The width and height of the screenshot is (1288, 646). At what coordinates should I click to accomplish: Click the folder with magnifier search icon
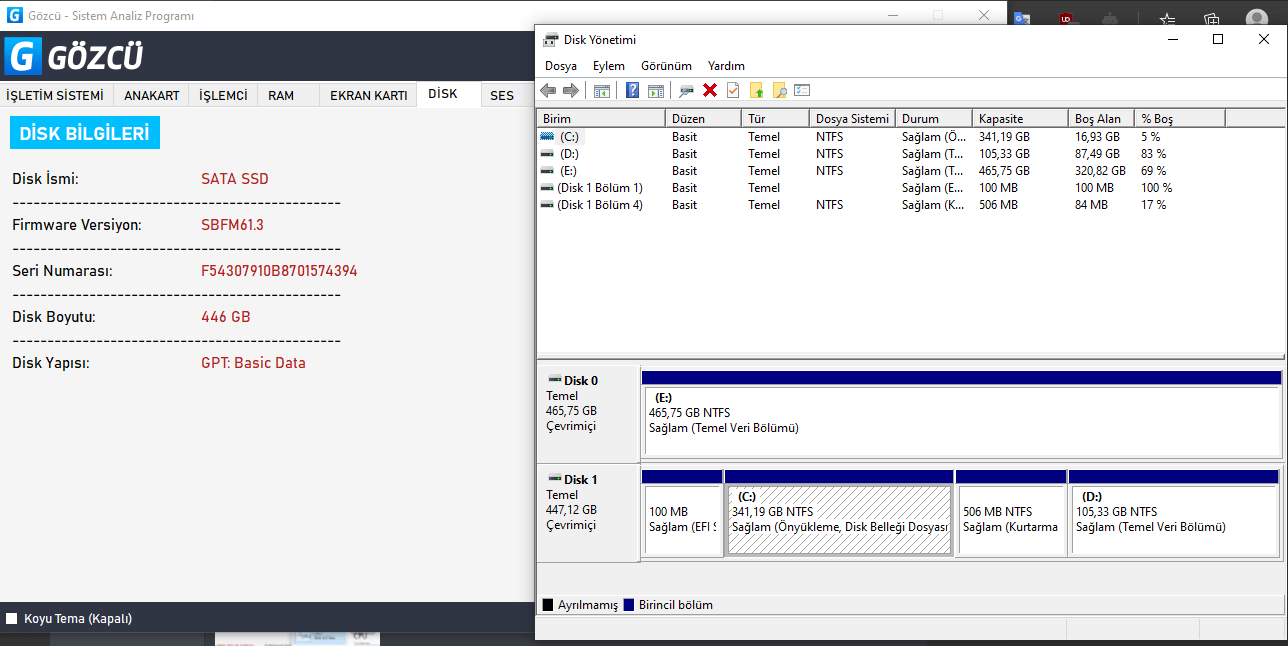click(x=779, y=91)
